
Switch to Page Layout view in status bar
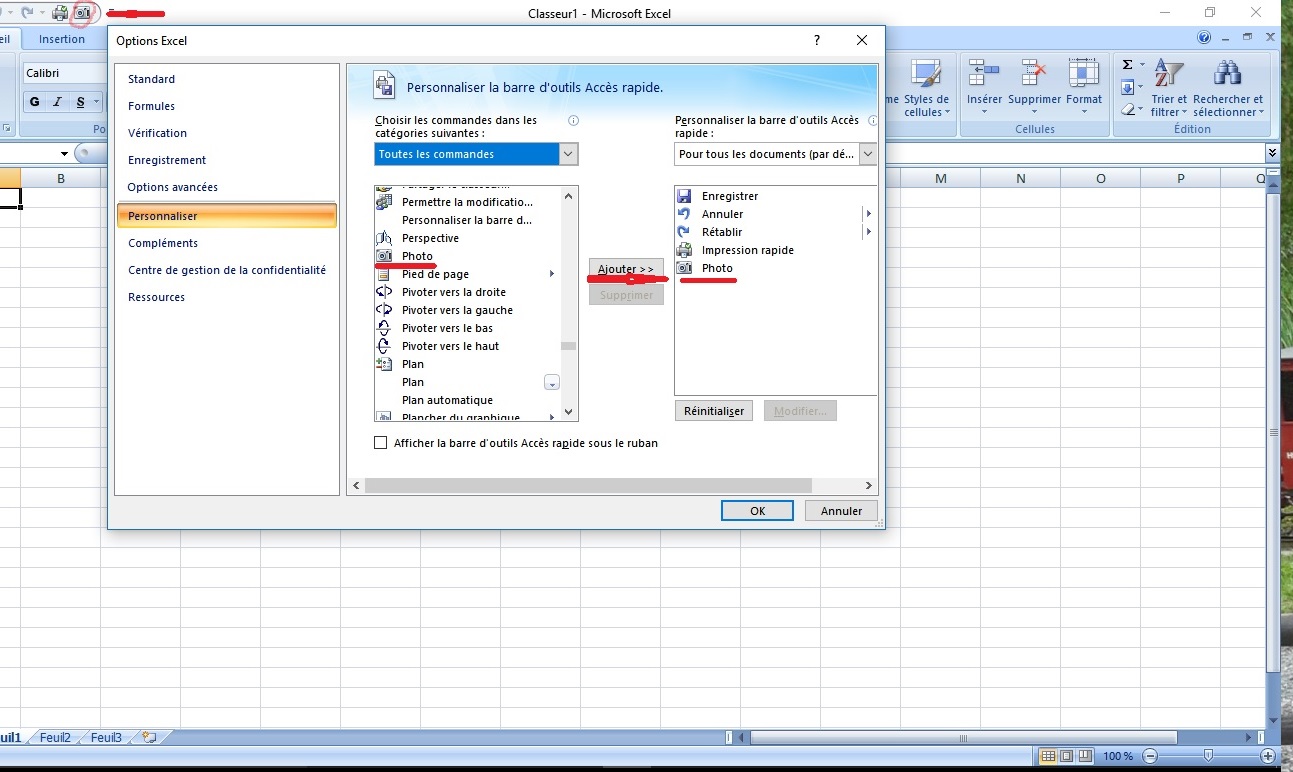tap(1066, 756)
